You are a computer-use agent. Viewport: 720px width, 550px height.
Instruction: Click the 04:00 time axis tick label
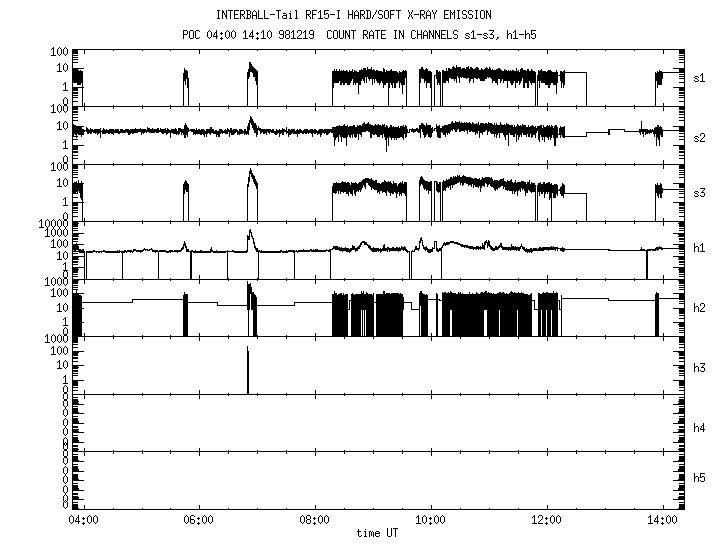coord(82,521)
